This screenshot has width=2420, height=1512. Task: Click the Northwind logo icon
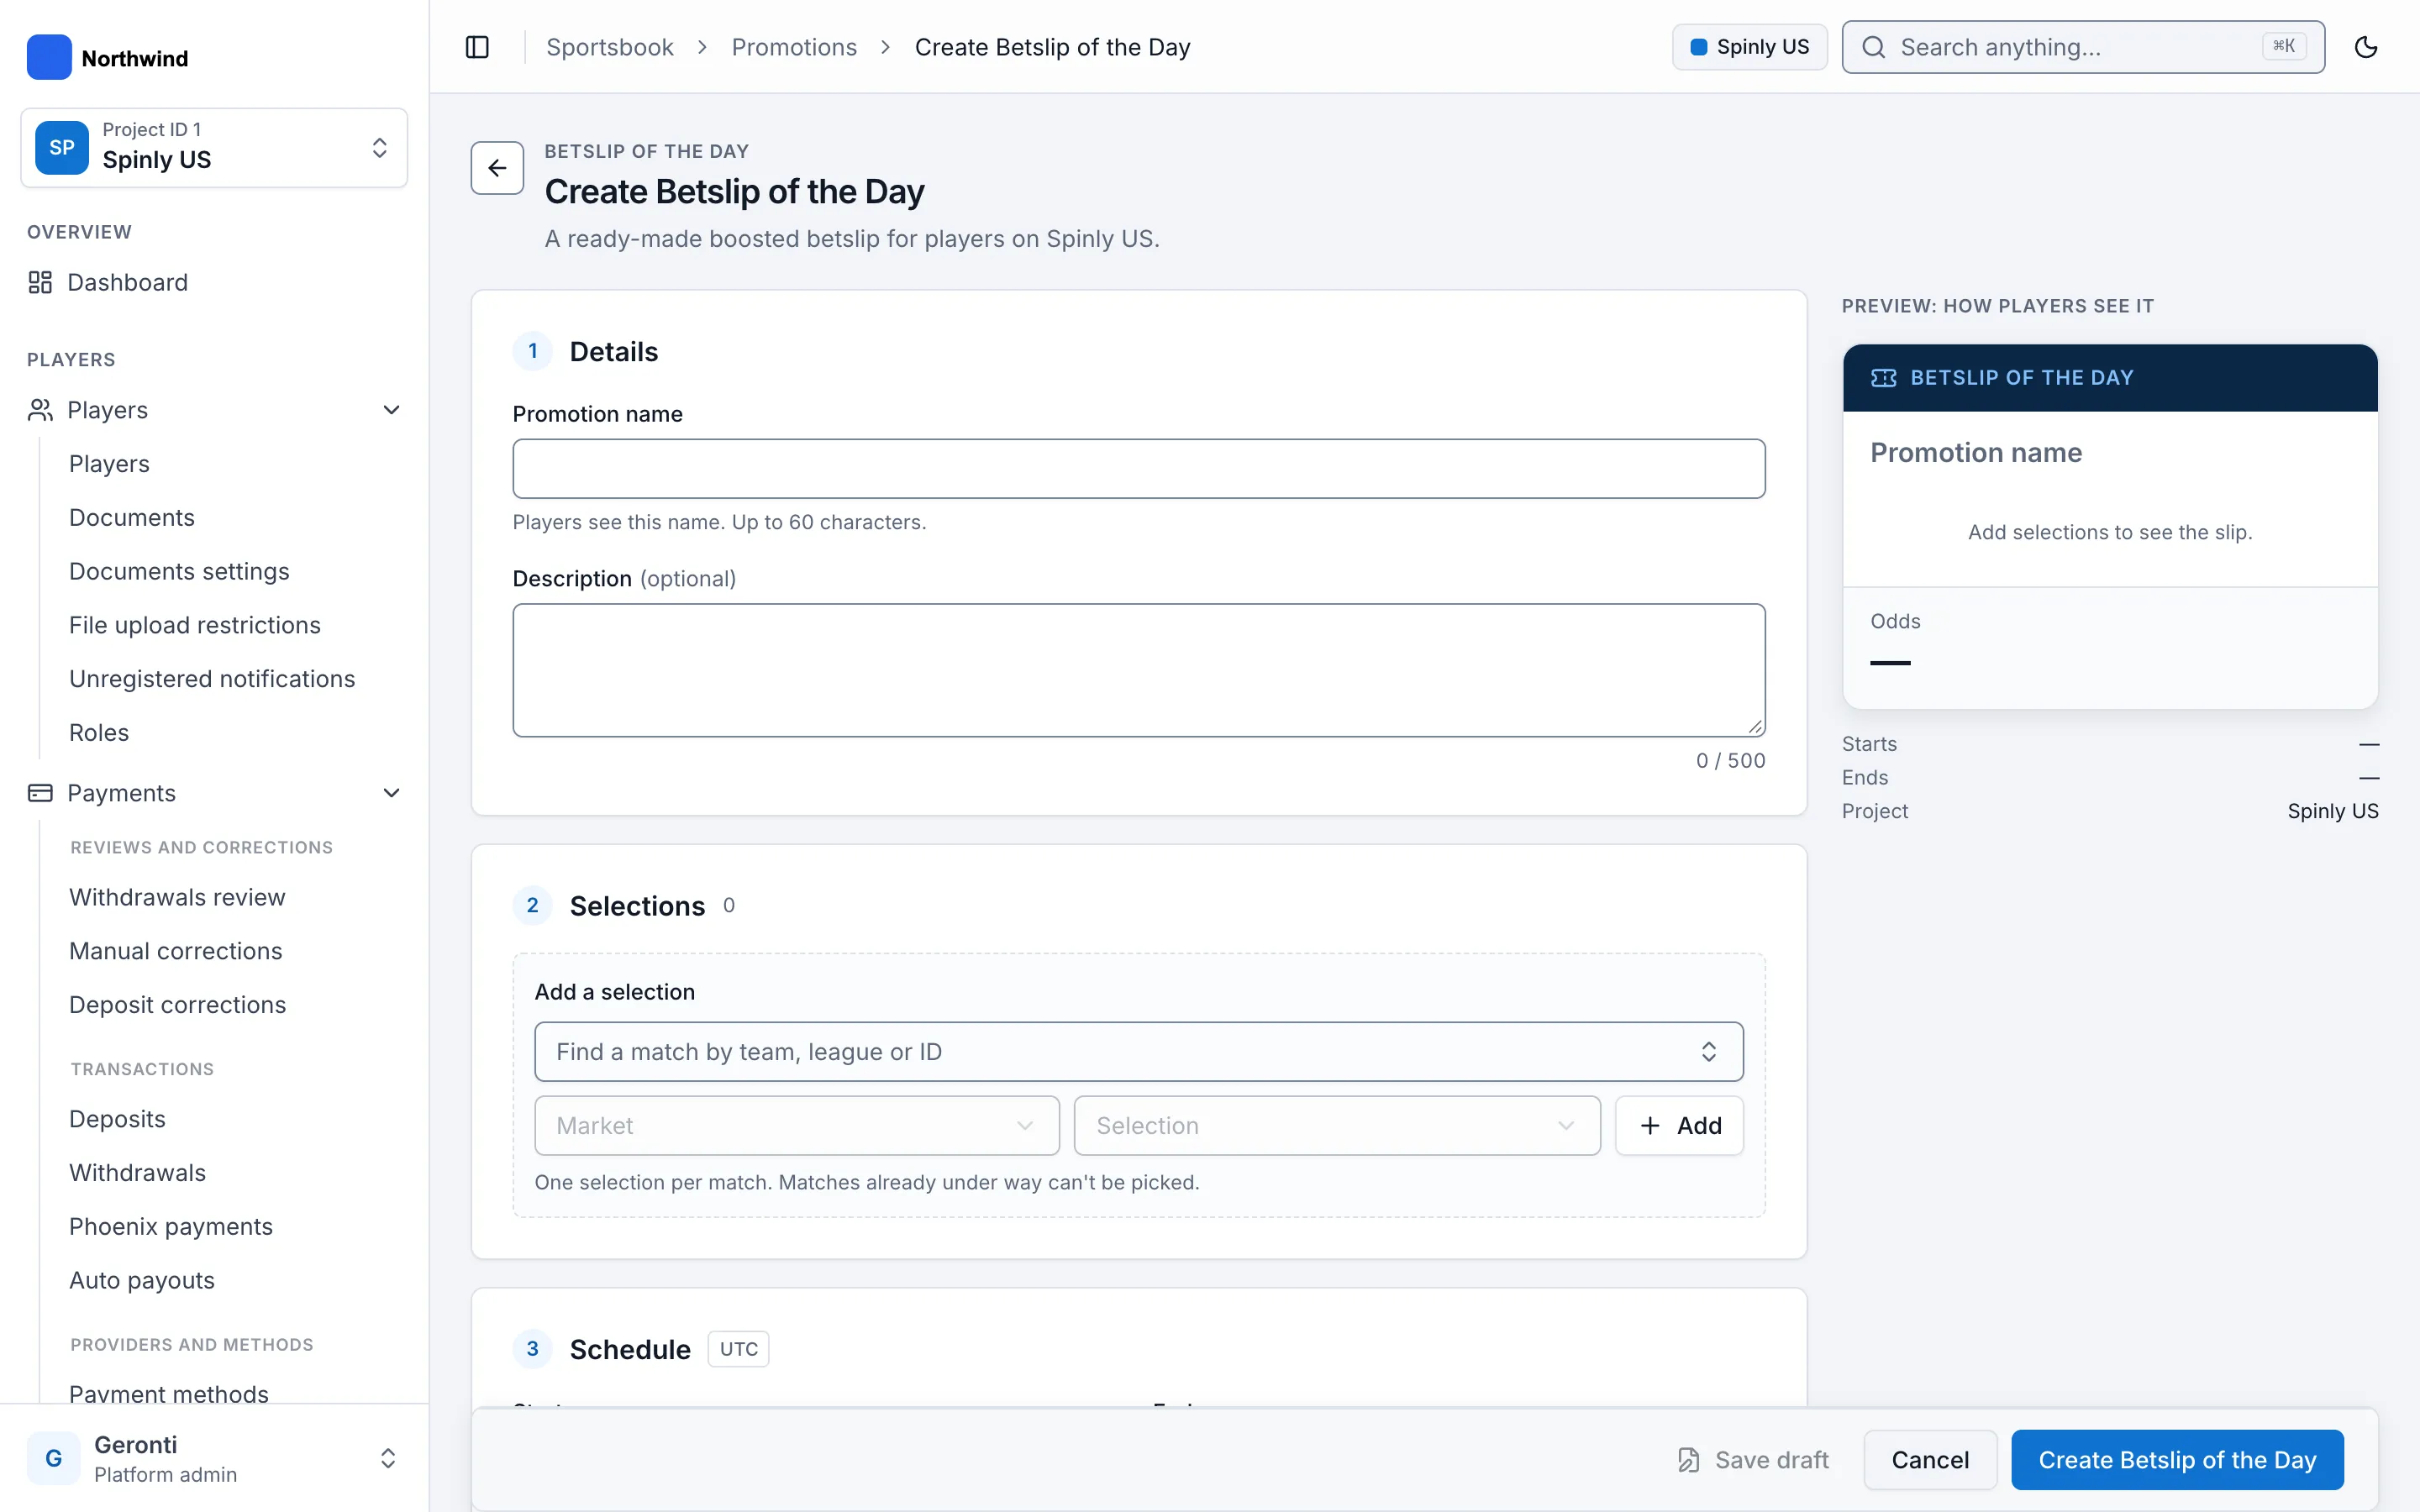(49, 58)
